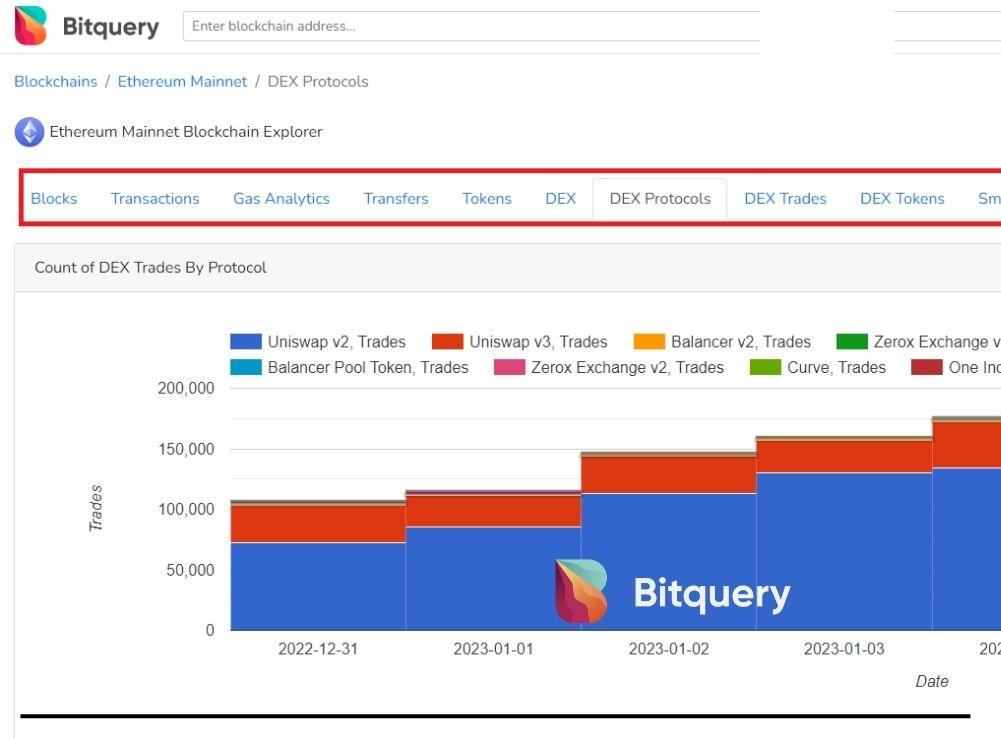This screenshot has width=1001, height=739.
Task: Toggle the Balancer v2, Trades legend label
Action: click(x=741, y=342)
